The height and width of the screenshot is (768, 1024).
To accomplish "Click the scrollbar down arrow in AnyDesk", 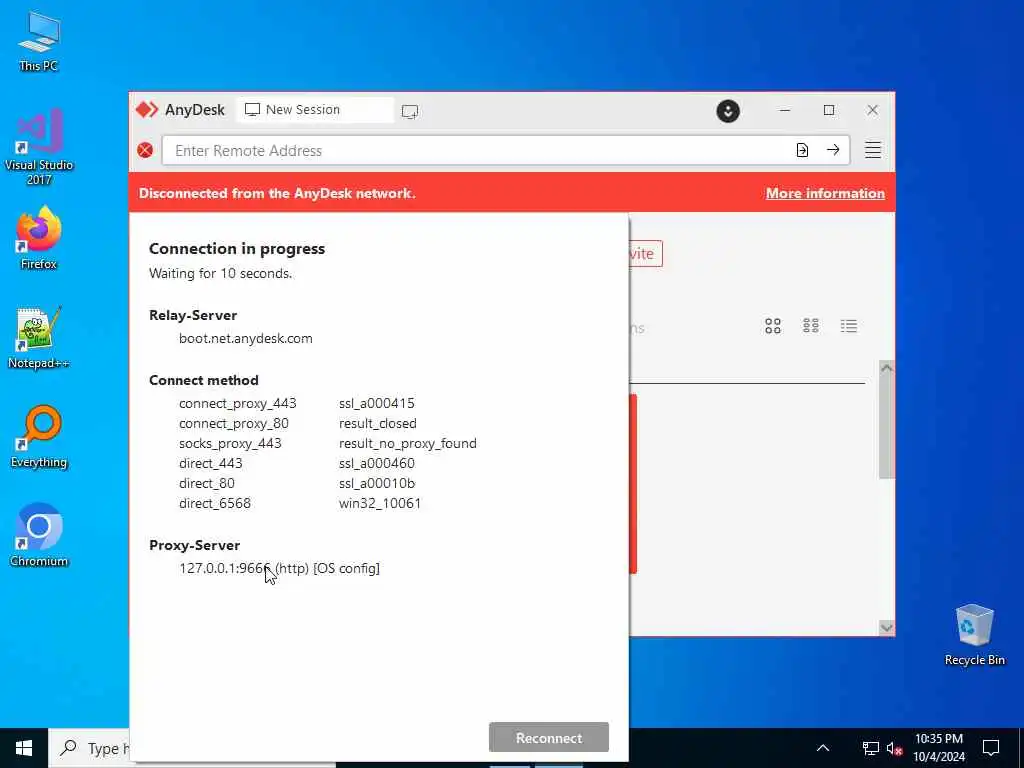I will (x=886, y=628).
